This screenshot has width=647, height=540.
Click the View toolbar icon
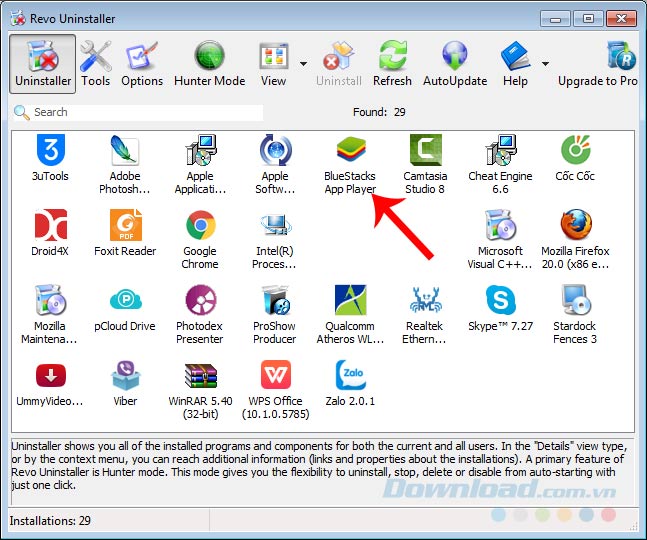(274, 64)
